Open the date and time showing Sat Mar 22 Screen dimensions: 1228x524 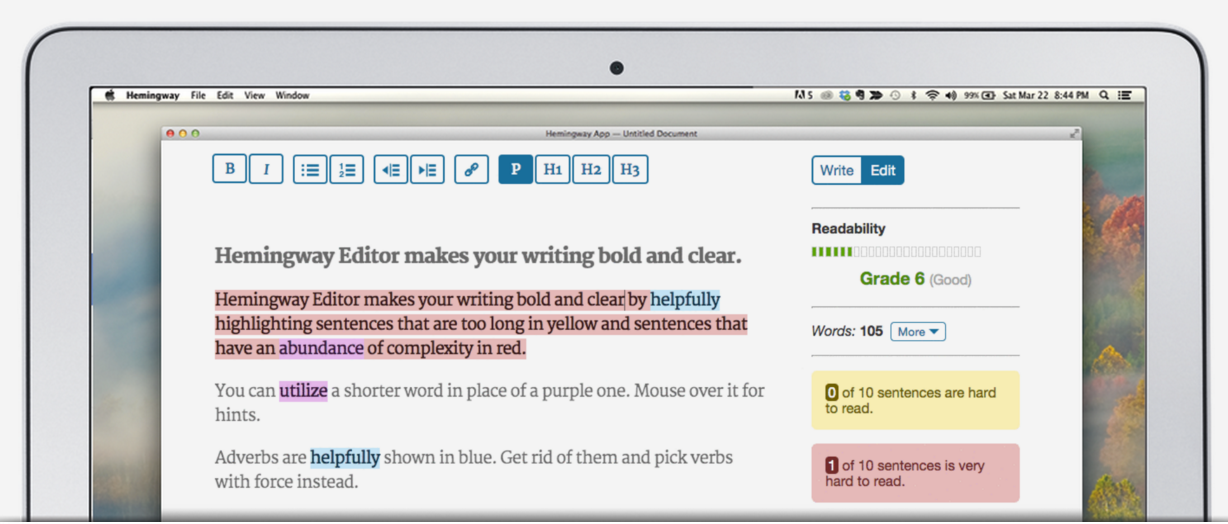click(1046, 95)
